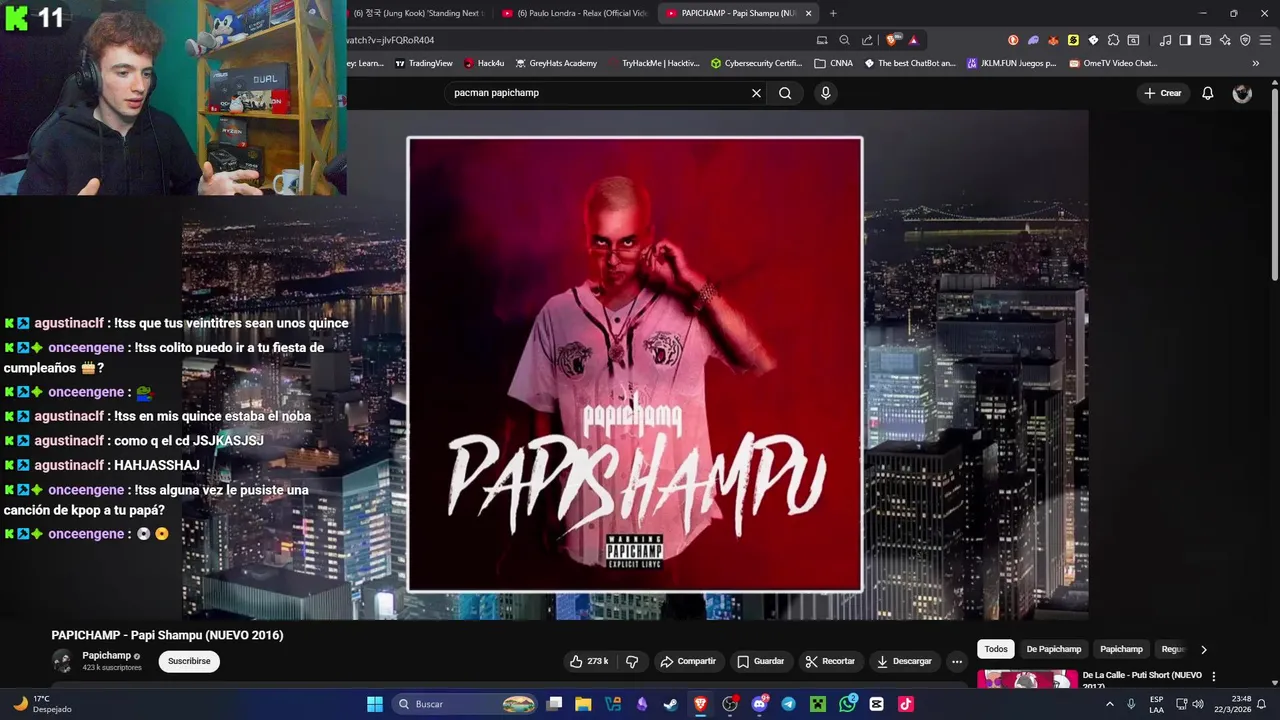Dislike the video with thumbs down
Image resolution: width=1280 pixels, height=720 pixels.
coord(632,661)
